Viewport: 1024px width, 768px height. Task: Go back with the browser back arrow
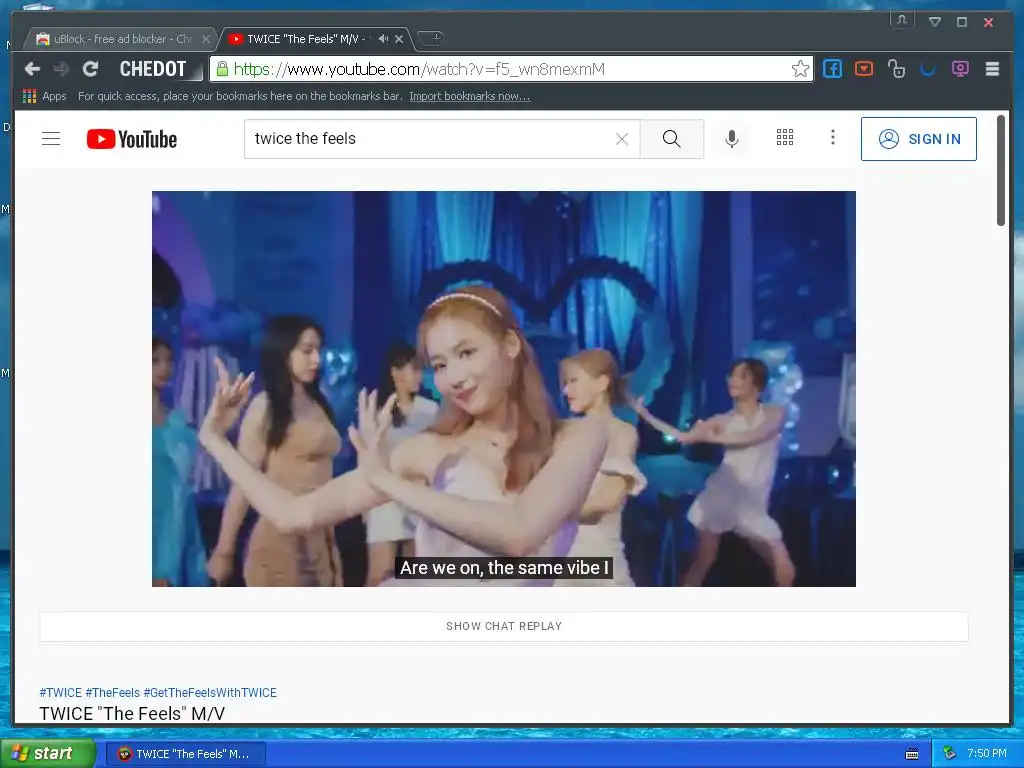[x=32, y=69]
